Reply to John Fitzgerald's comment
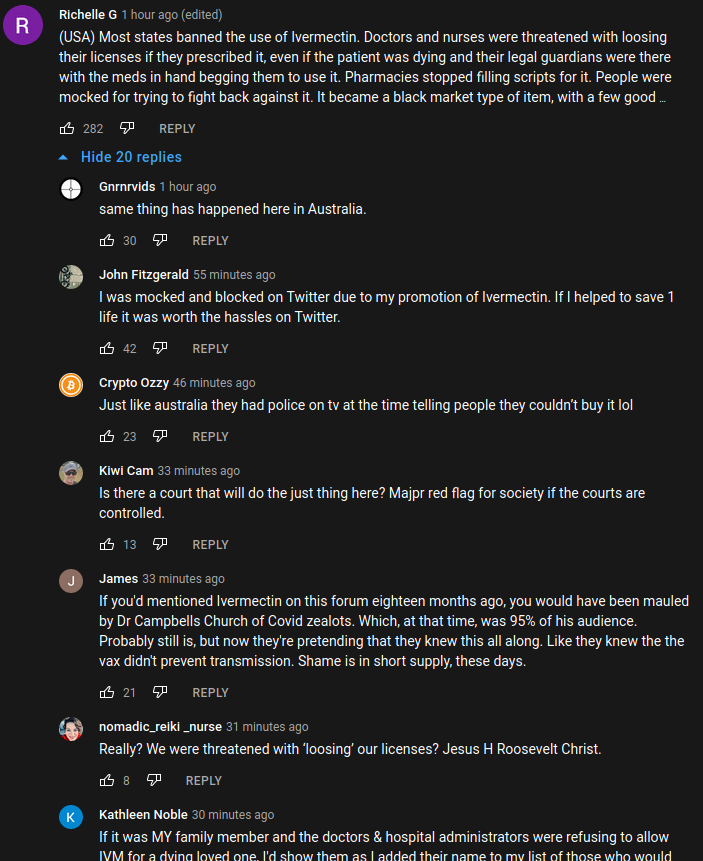 point(210,349)
